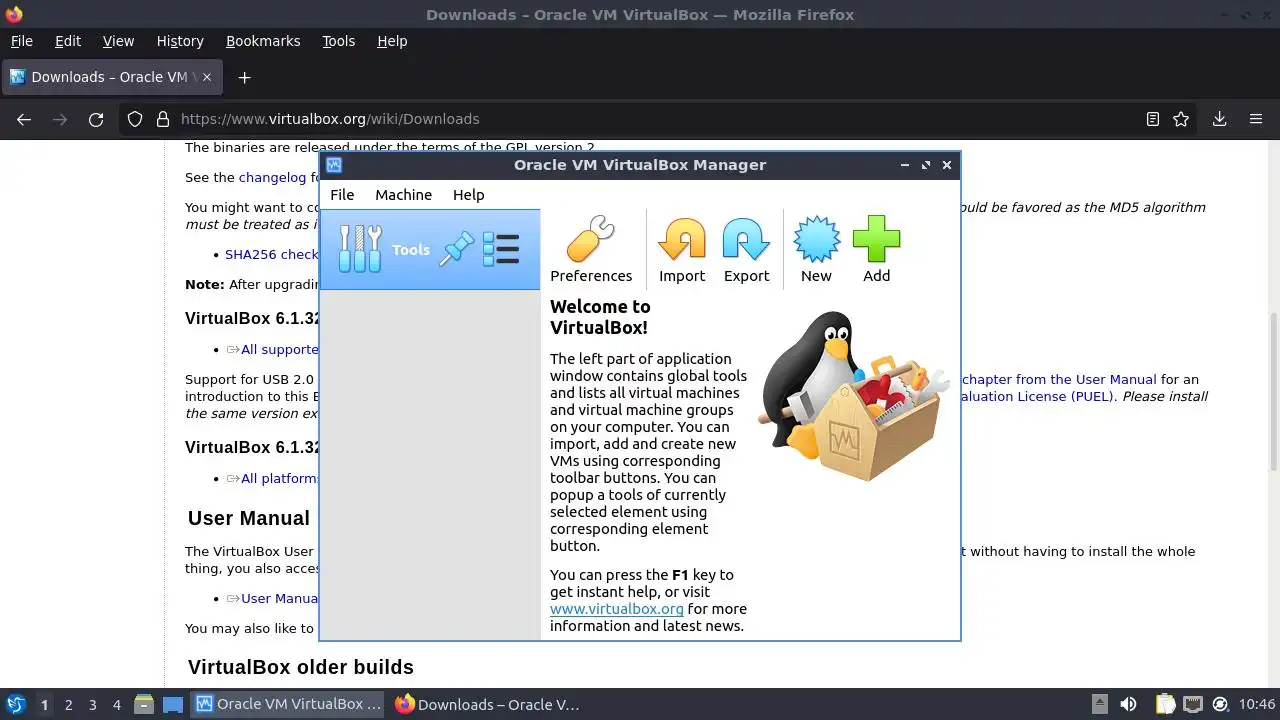This screenshot has height=720, width=1280.
Task: Switch to workspace 4
Action: click(116, 705)
